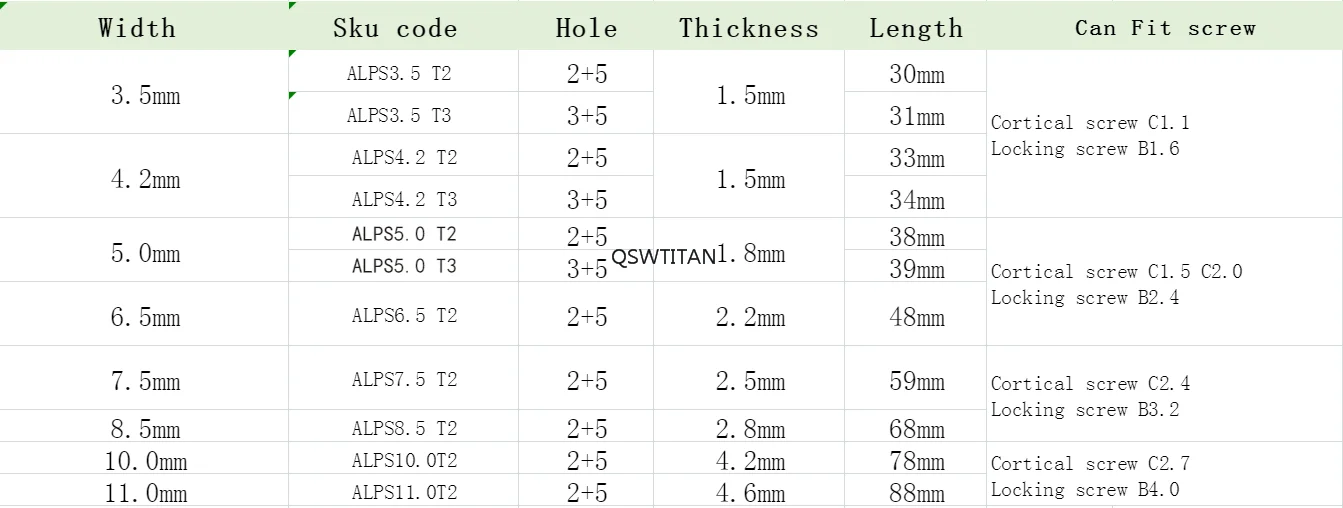Click the Locking screw B4.0 text
The height and width of the screenshot is (508, 1343).
[1085, 489]
